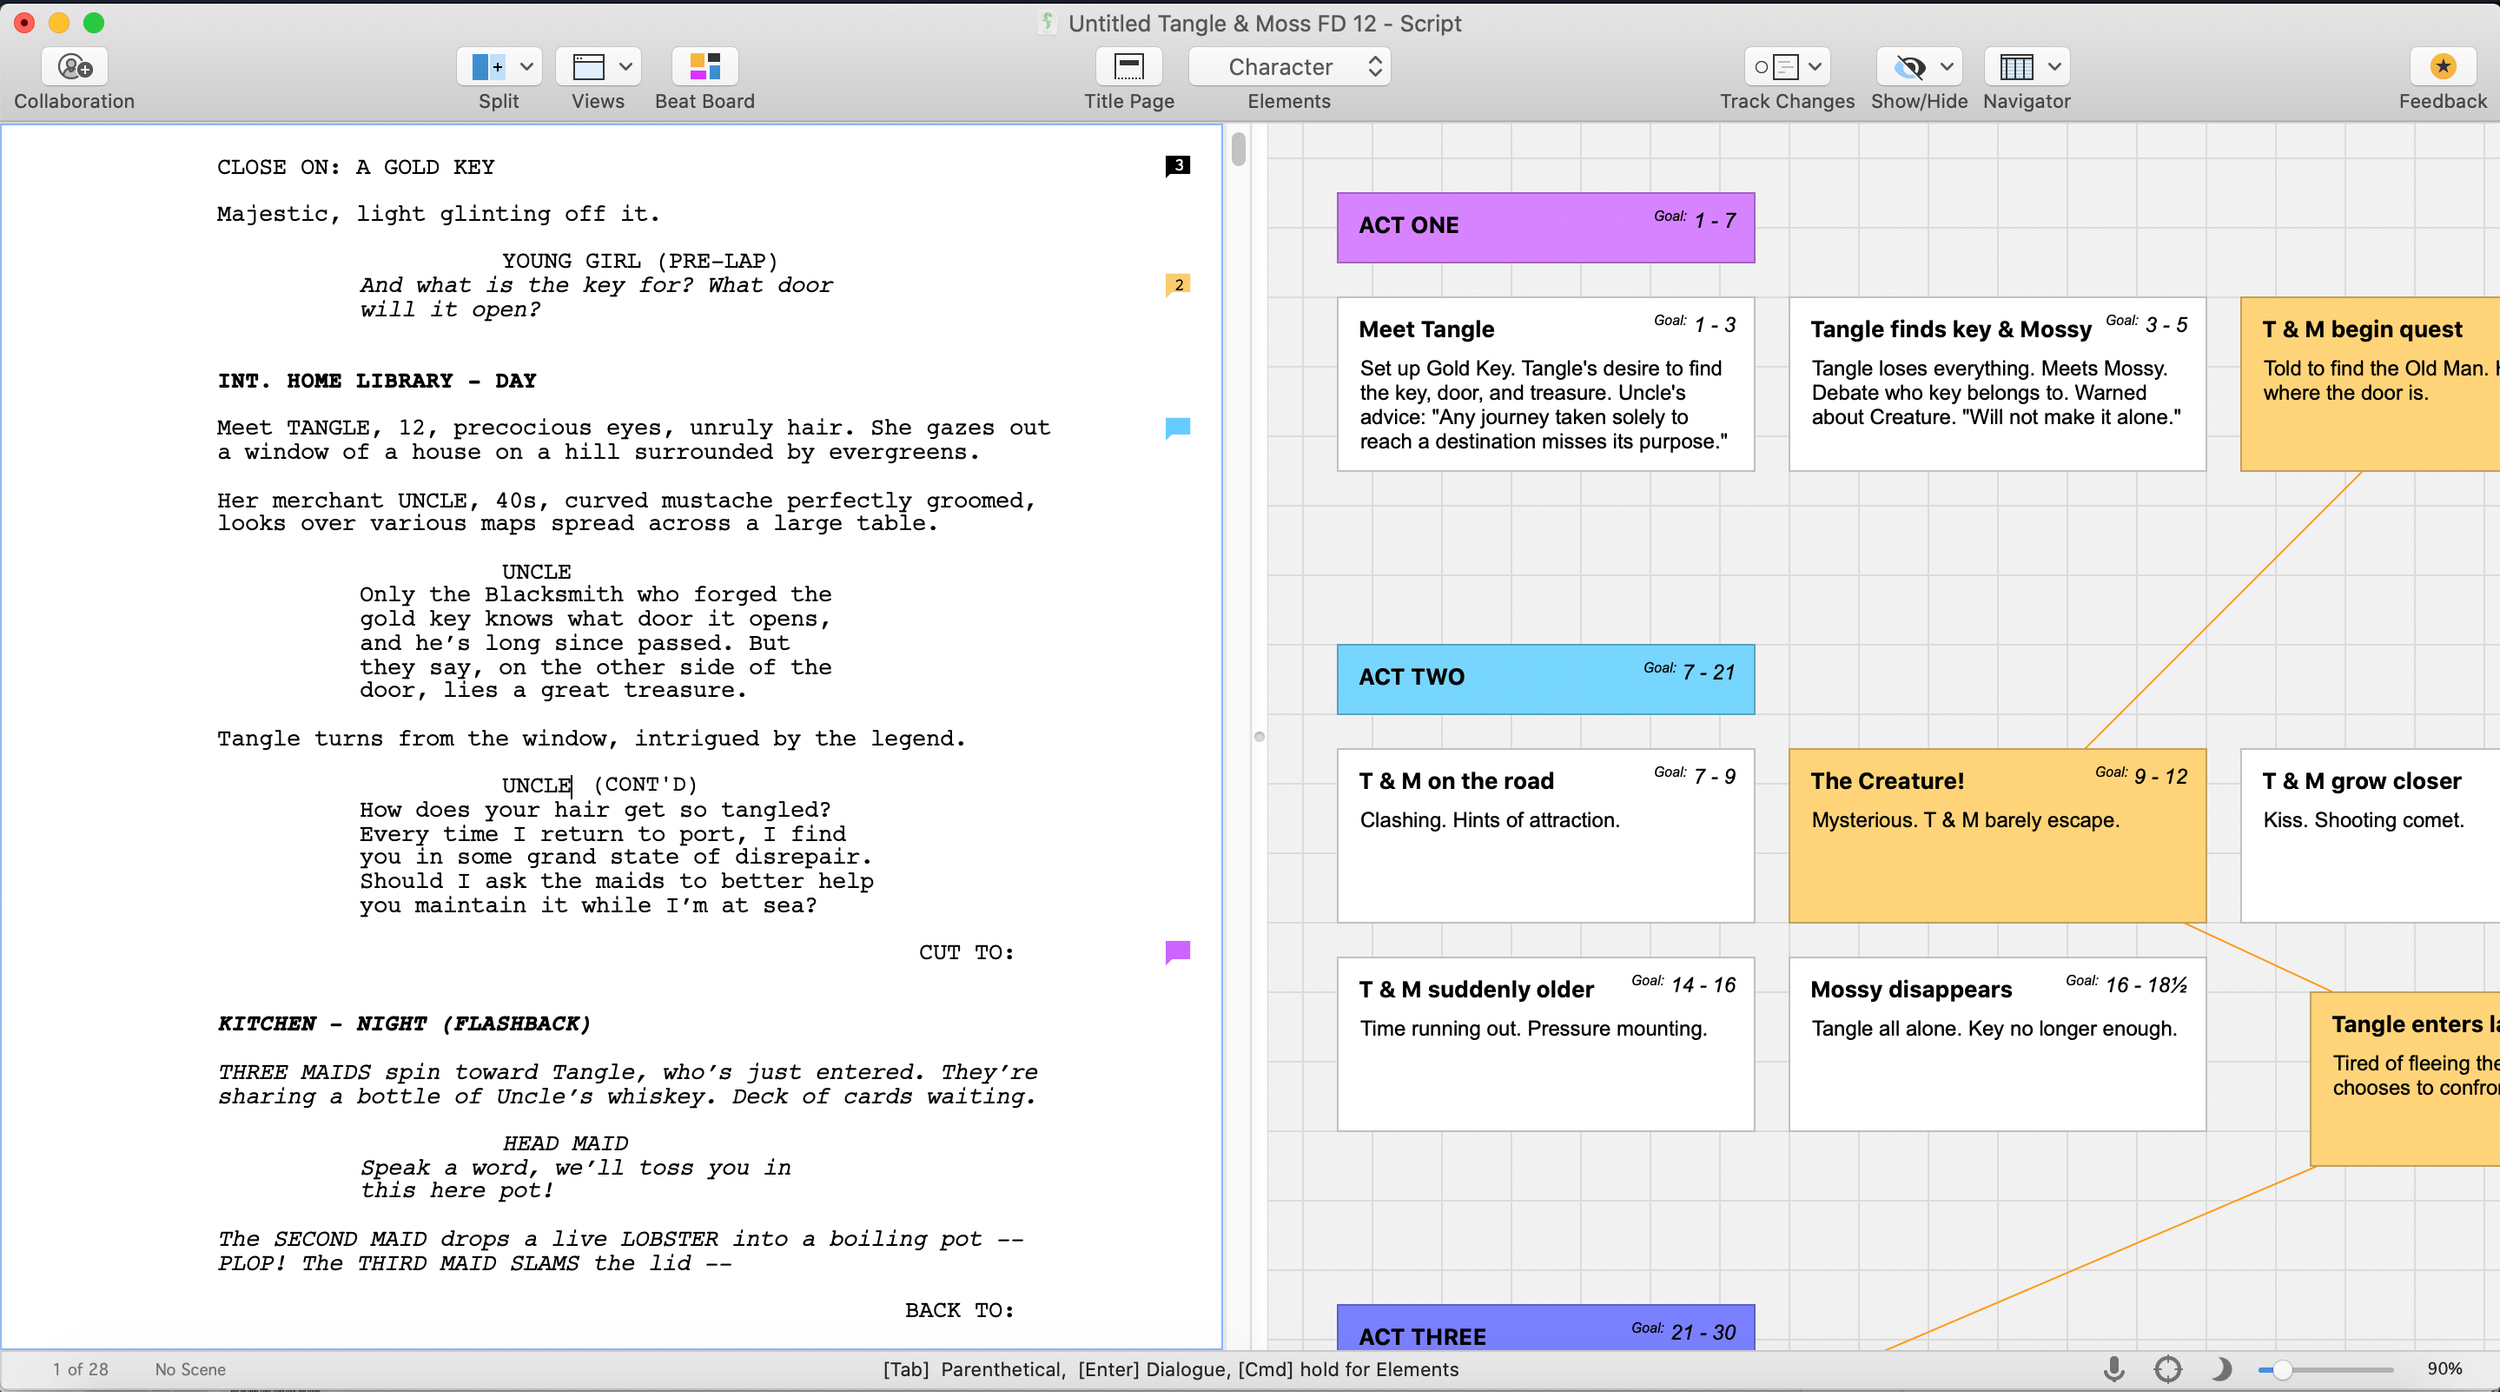The image size is (2500, 1392).
Task: Click the Goal 14 - 16 label on suddenly older
Action: (x=1683, y=984)
